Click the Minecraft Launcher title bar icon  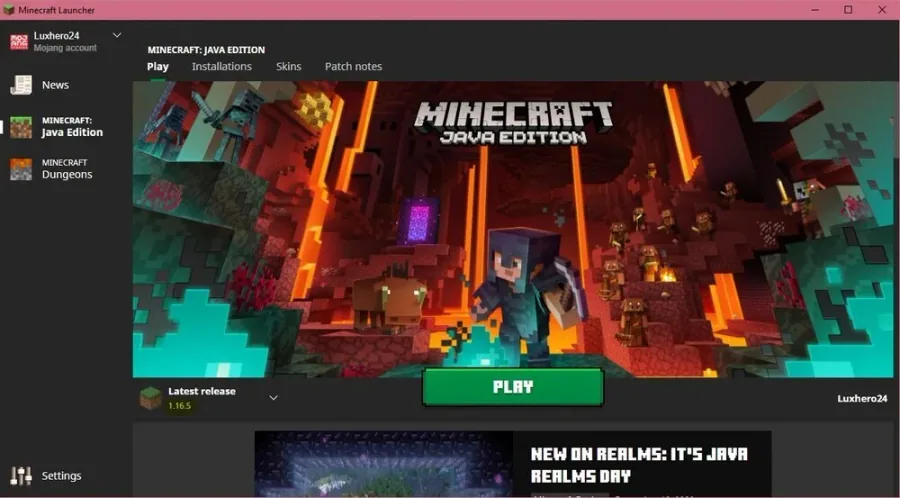click(9, 10)
